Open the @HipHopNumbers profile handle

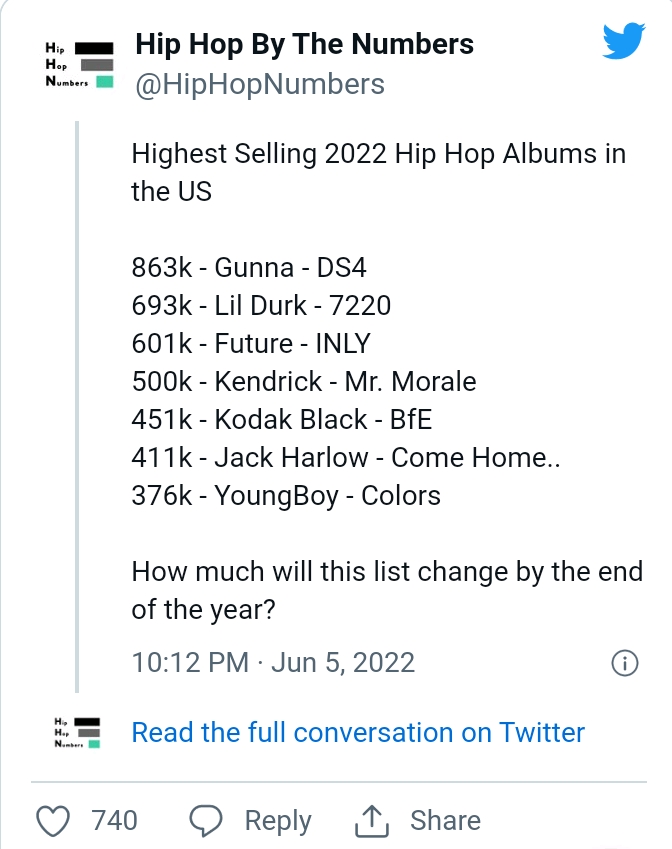point(256,84)
